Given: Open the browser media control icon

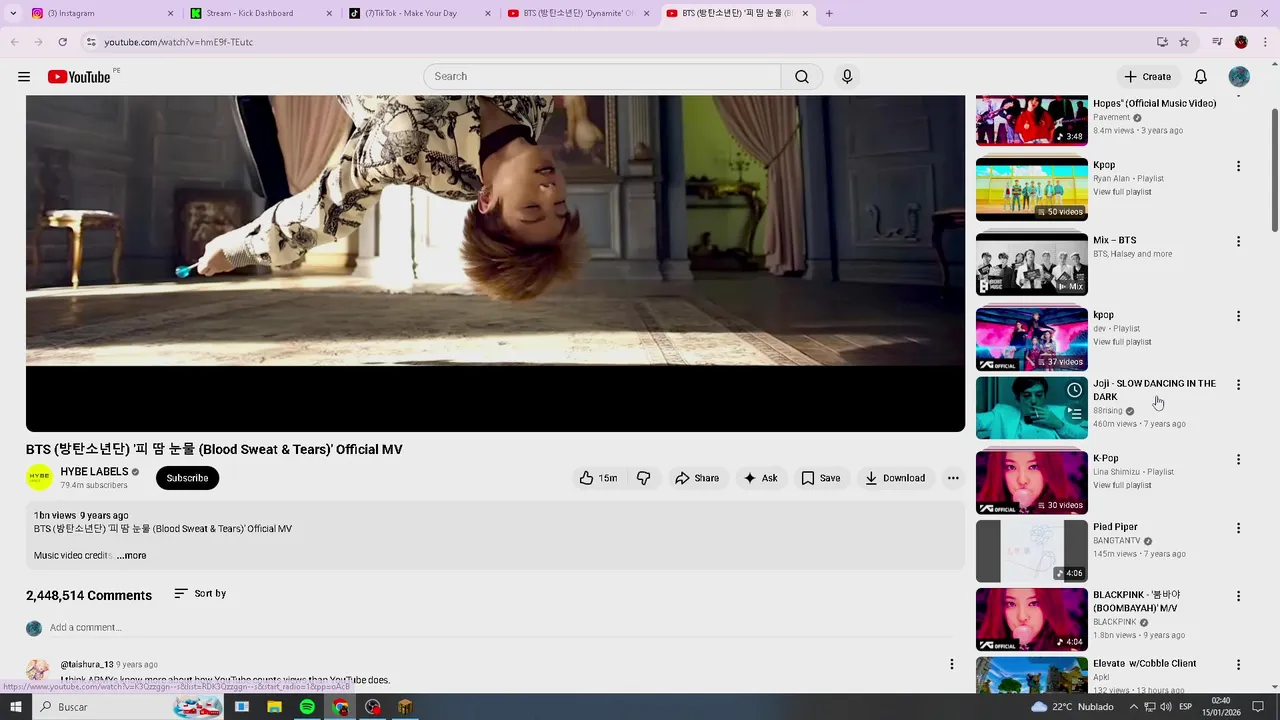Looking at the screenshot, I should 1216,42.
